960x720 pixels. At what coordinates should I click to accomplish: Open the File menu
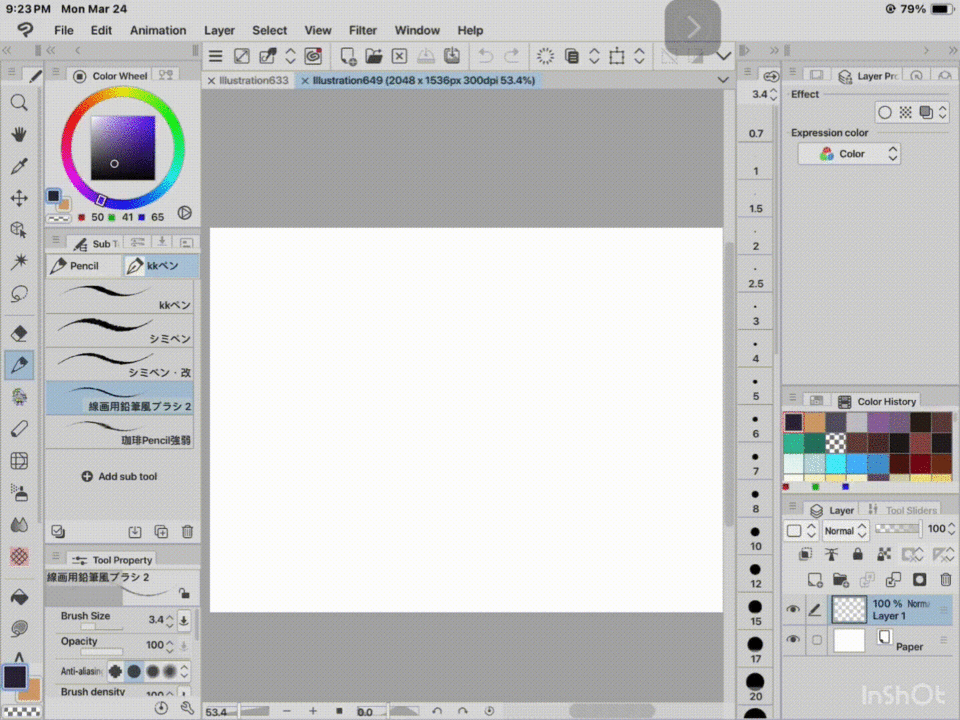[x=64, y=30]
